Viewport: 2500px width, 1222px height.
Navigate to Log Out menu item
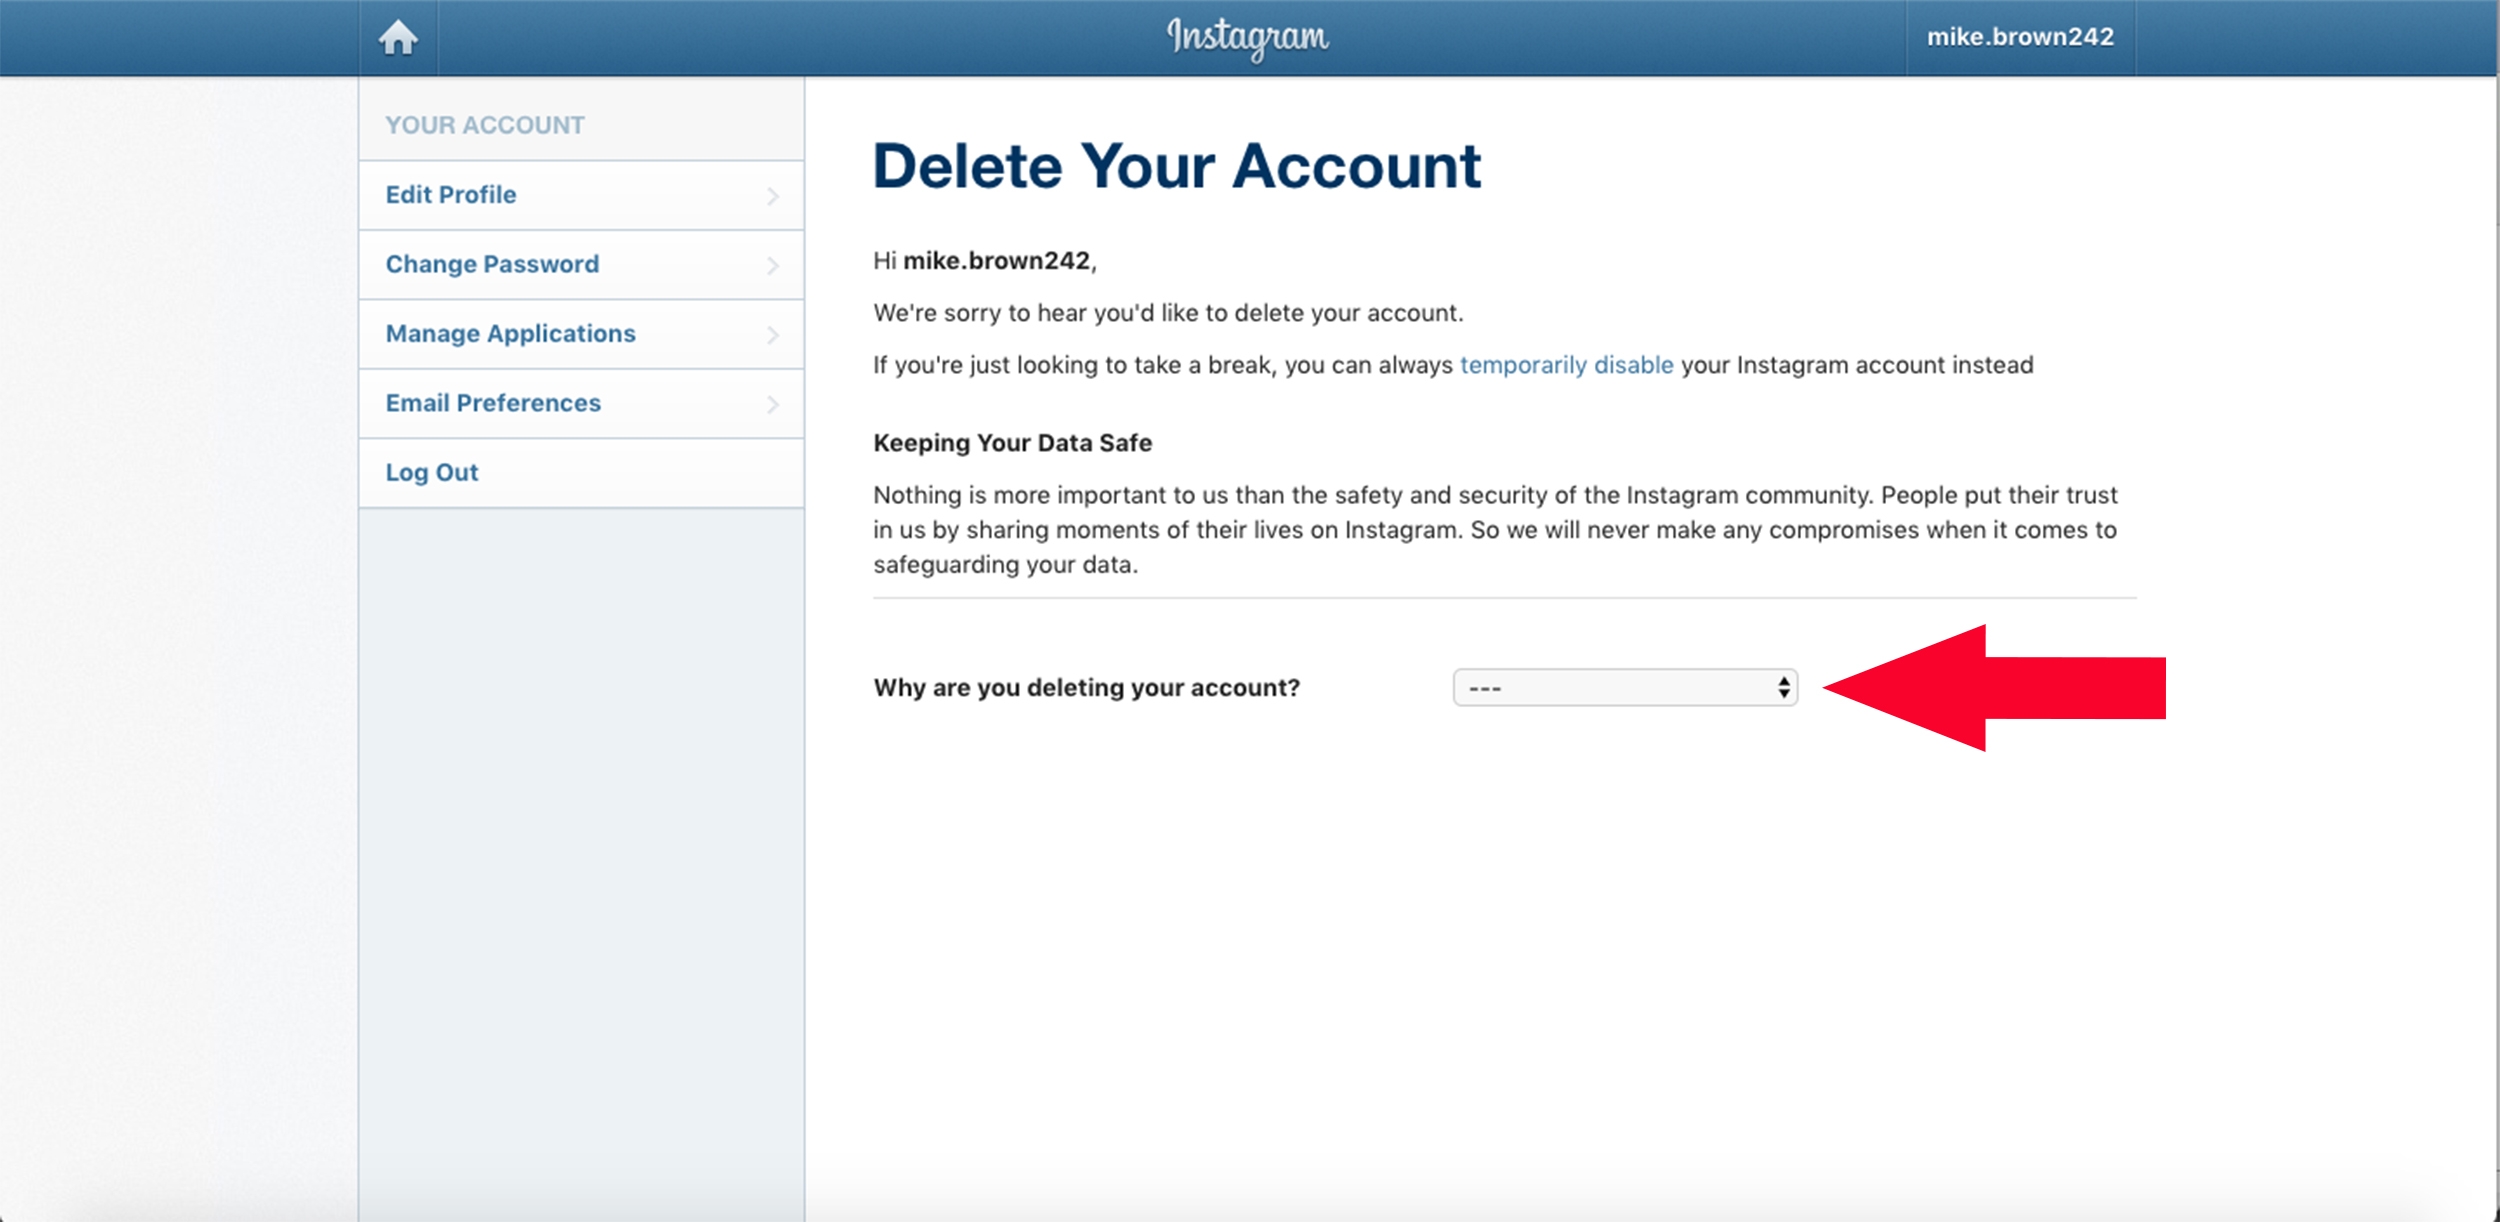[x=430, y=472]
